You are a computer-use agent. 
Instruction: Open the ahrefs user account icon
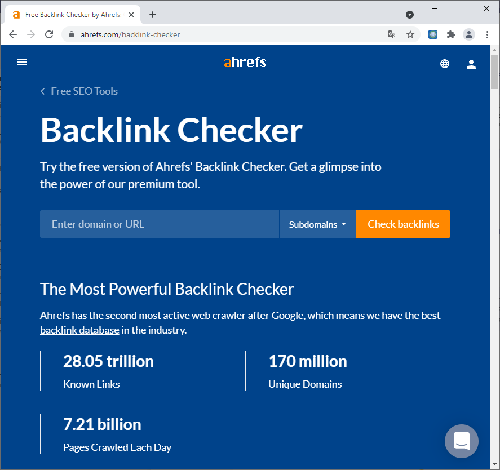point(471,64)
